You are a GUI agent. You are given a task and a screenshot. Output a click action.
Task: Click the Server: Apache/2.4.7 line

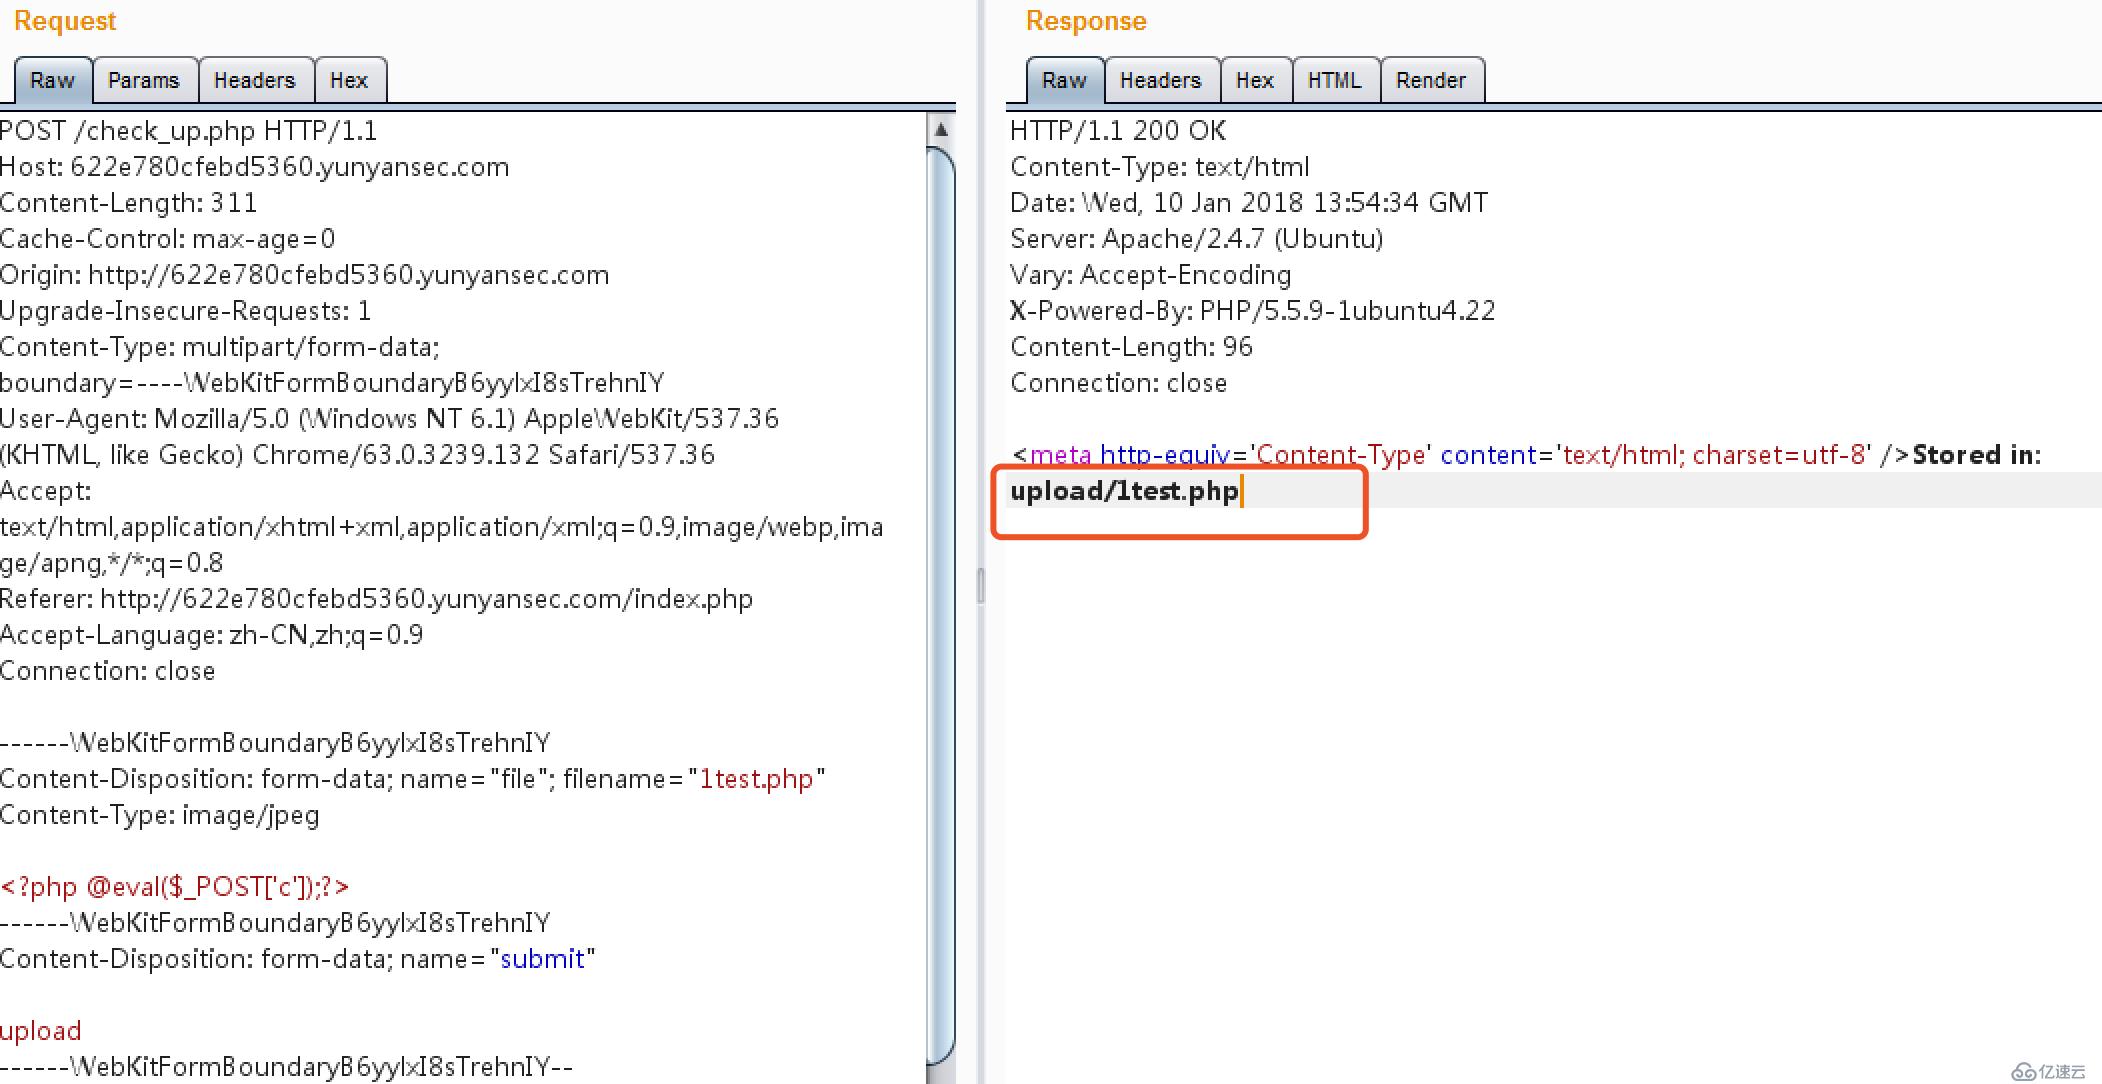1197,239
